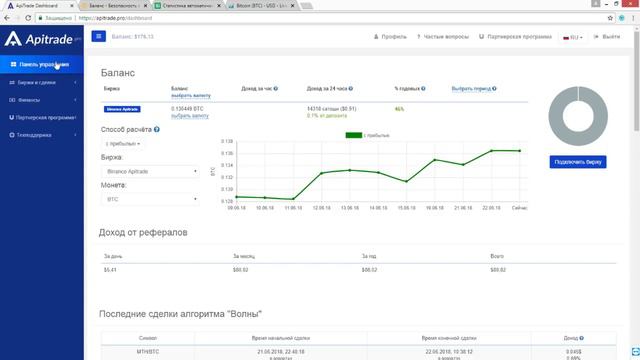
Task: Click the browser back arrow
Action: pyautogui.click(x=7, y=18)
